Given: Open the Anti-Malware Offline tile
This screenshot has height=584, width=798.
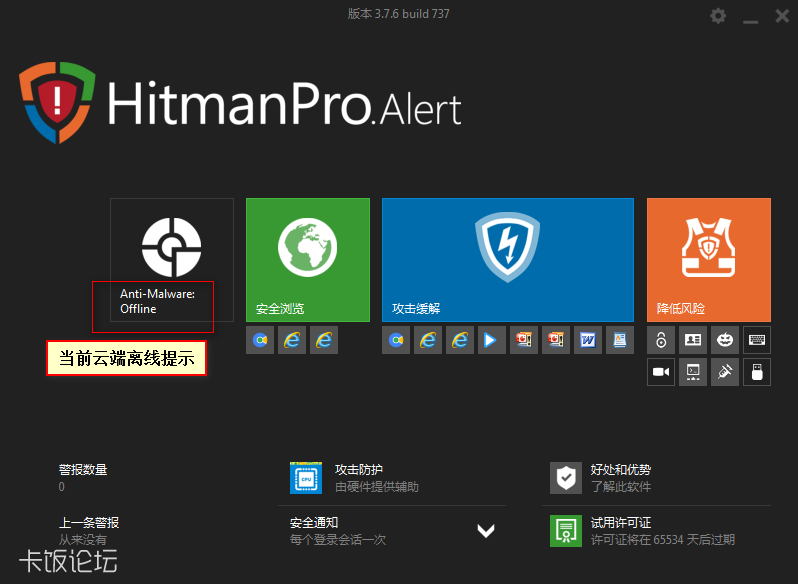Looking at the screenshot, I should 171,258.
